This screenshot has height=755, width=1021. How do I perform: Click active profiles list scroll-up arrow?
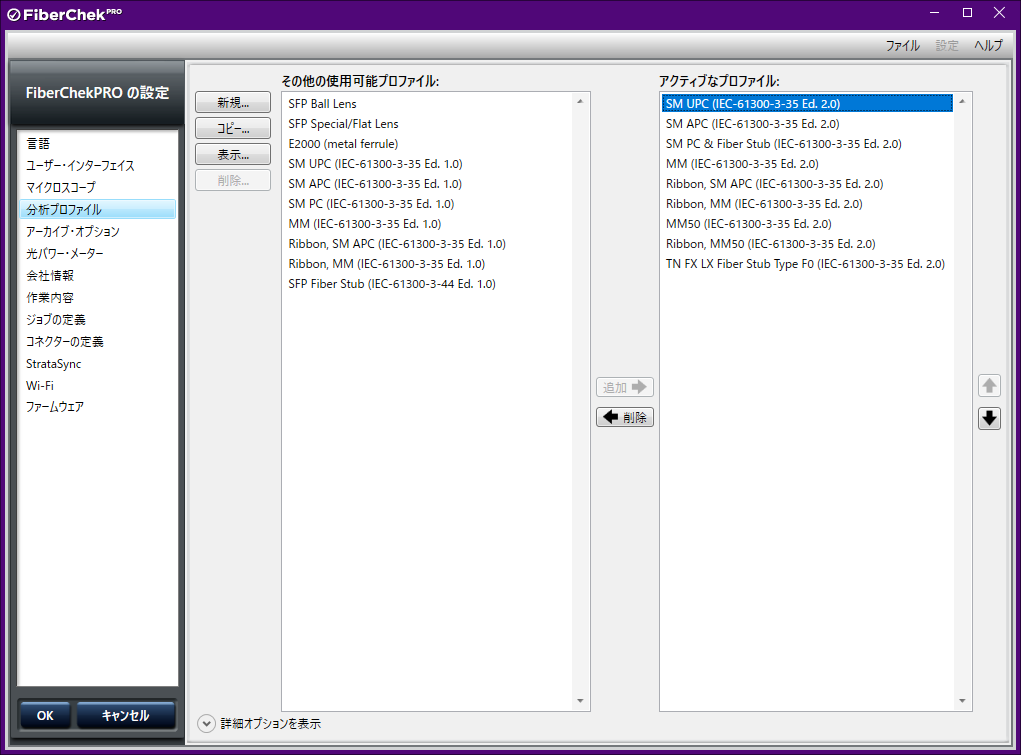(x=962, y=101)
